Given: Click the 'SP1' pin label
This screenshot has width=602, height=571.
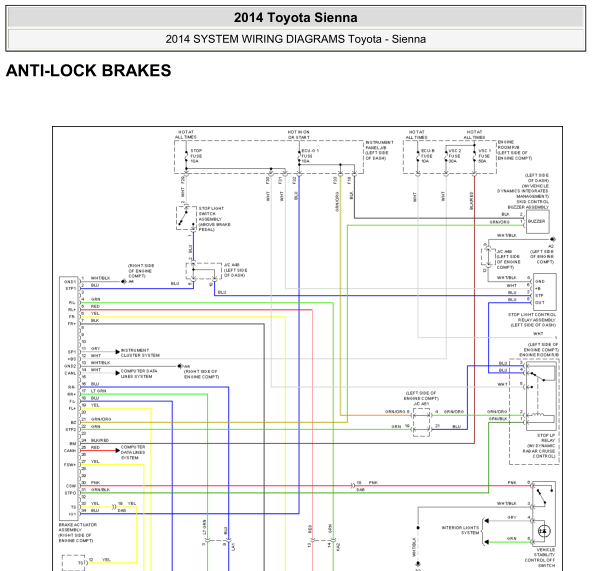Looking at the screenshot, I should [72, 352].
